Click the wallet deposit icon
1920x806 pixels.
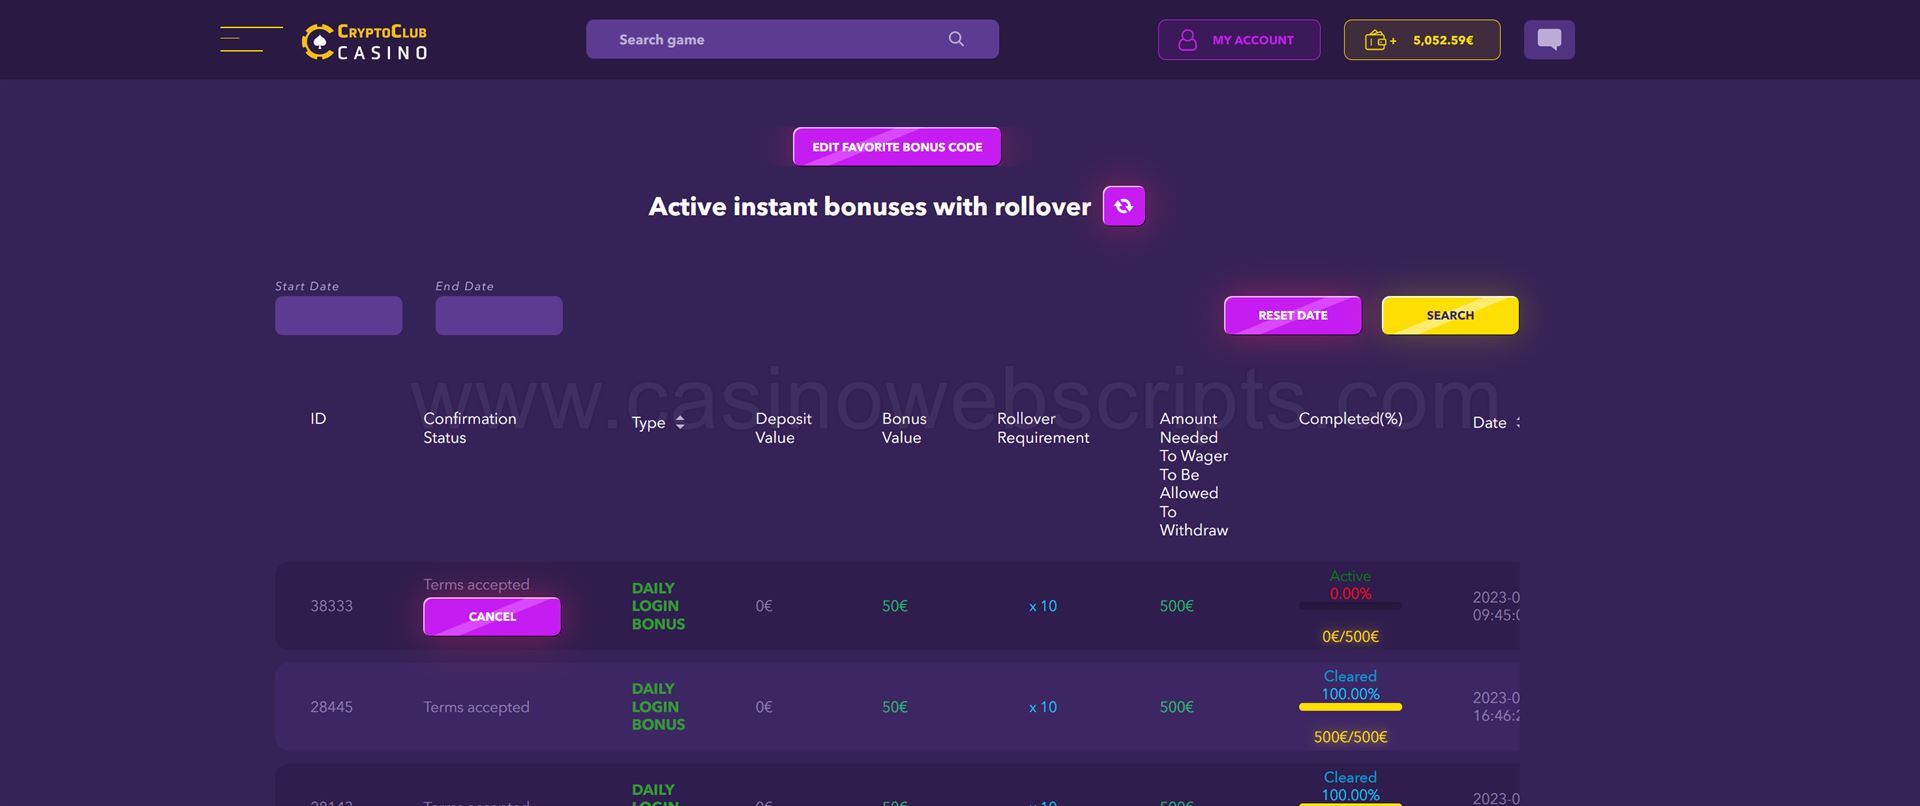[x=1380, y=40]
